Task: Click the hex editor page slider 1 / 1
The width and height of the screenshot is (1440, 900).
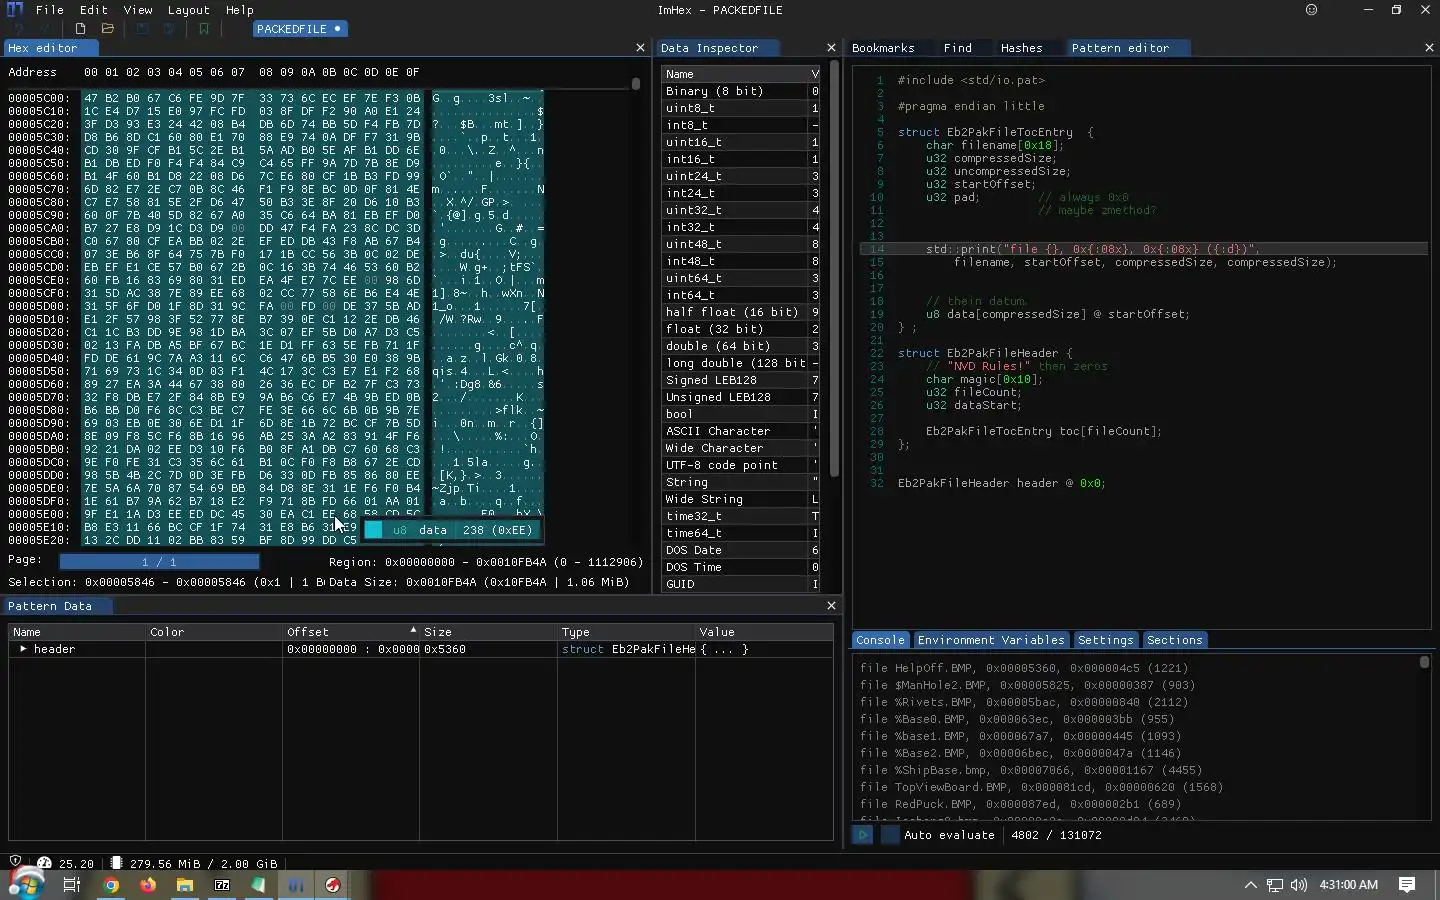Action: 159,562
